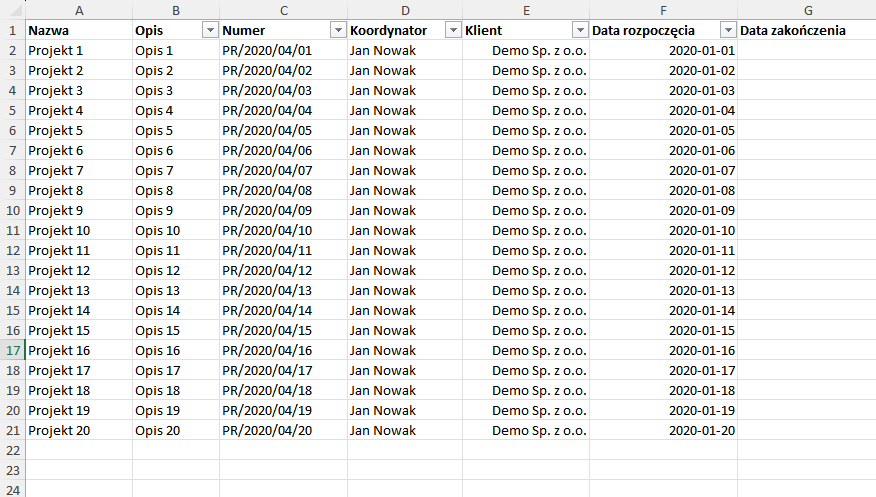Select date cell 2020-01-09
876x497 pixels.
pyautogui.click(x=663, y=211)
